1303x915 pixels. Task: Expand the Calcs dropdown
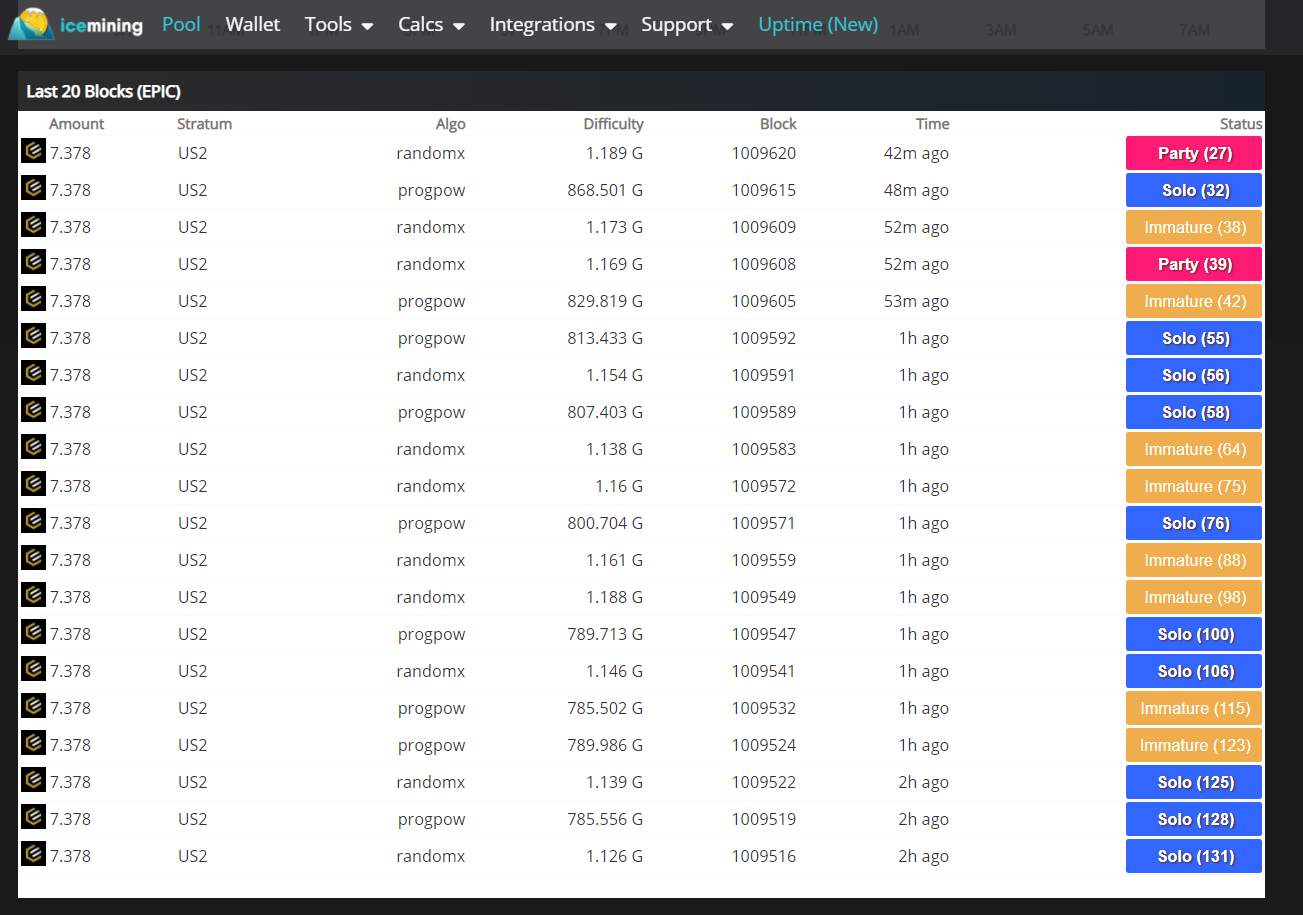pyautogui.click(x=431, y=24)
